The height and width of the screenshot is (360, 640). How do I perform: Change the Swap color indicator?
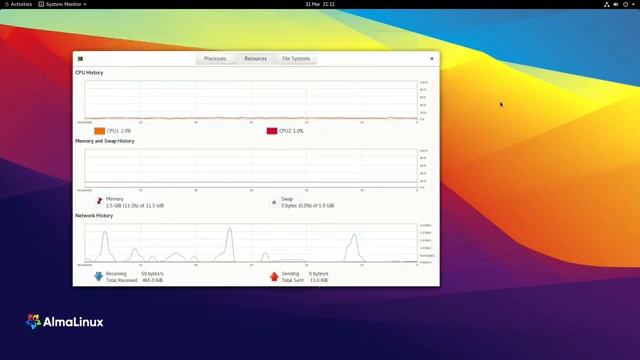[274, 202]
